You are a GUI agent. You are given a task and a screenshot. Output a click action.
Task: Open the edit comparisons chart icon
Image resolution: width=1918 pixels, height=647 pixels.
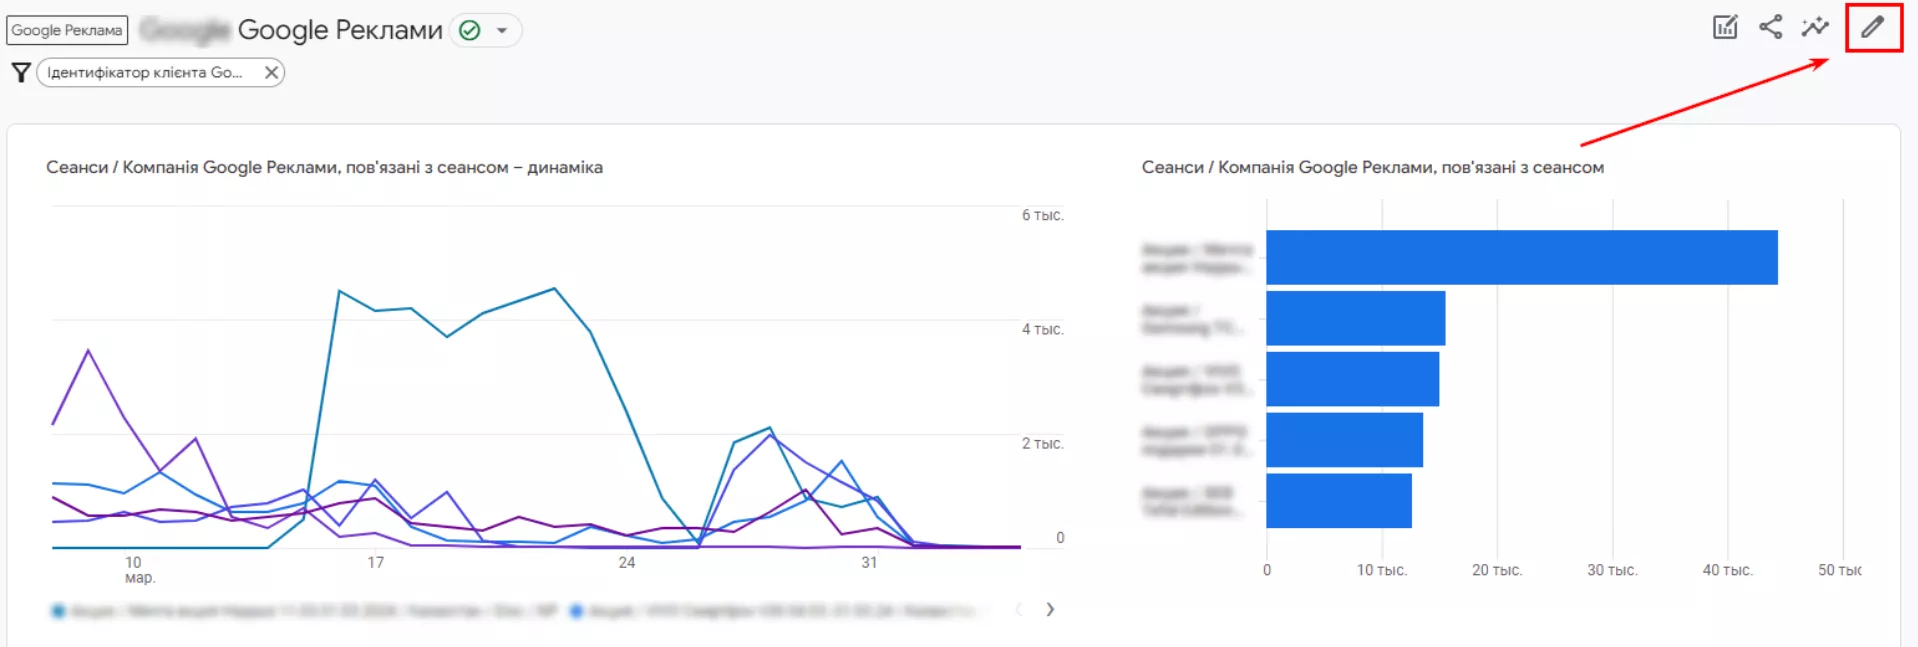coord(1725,27)
